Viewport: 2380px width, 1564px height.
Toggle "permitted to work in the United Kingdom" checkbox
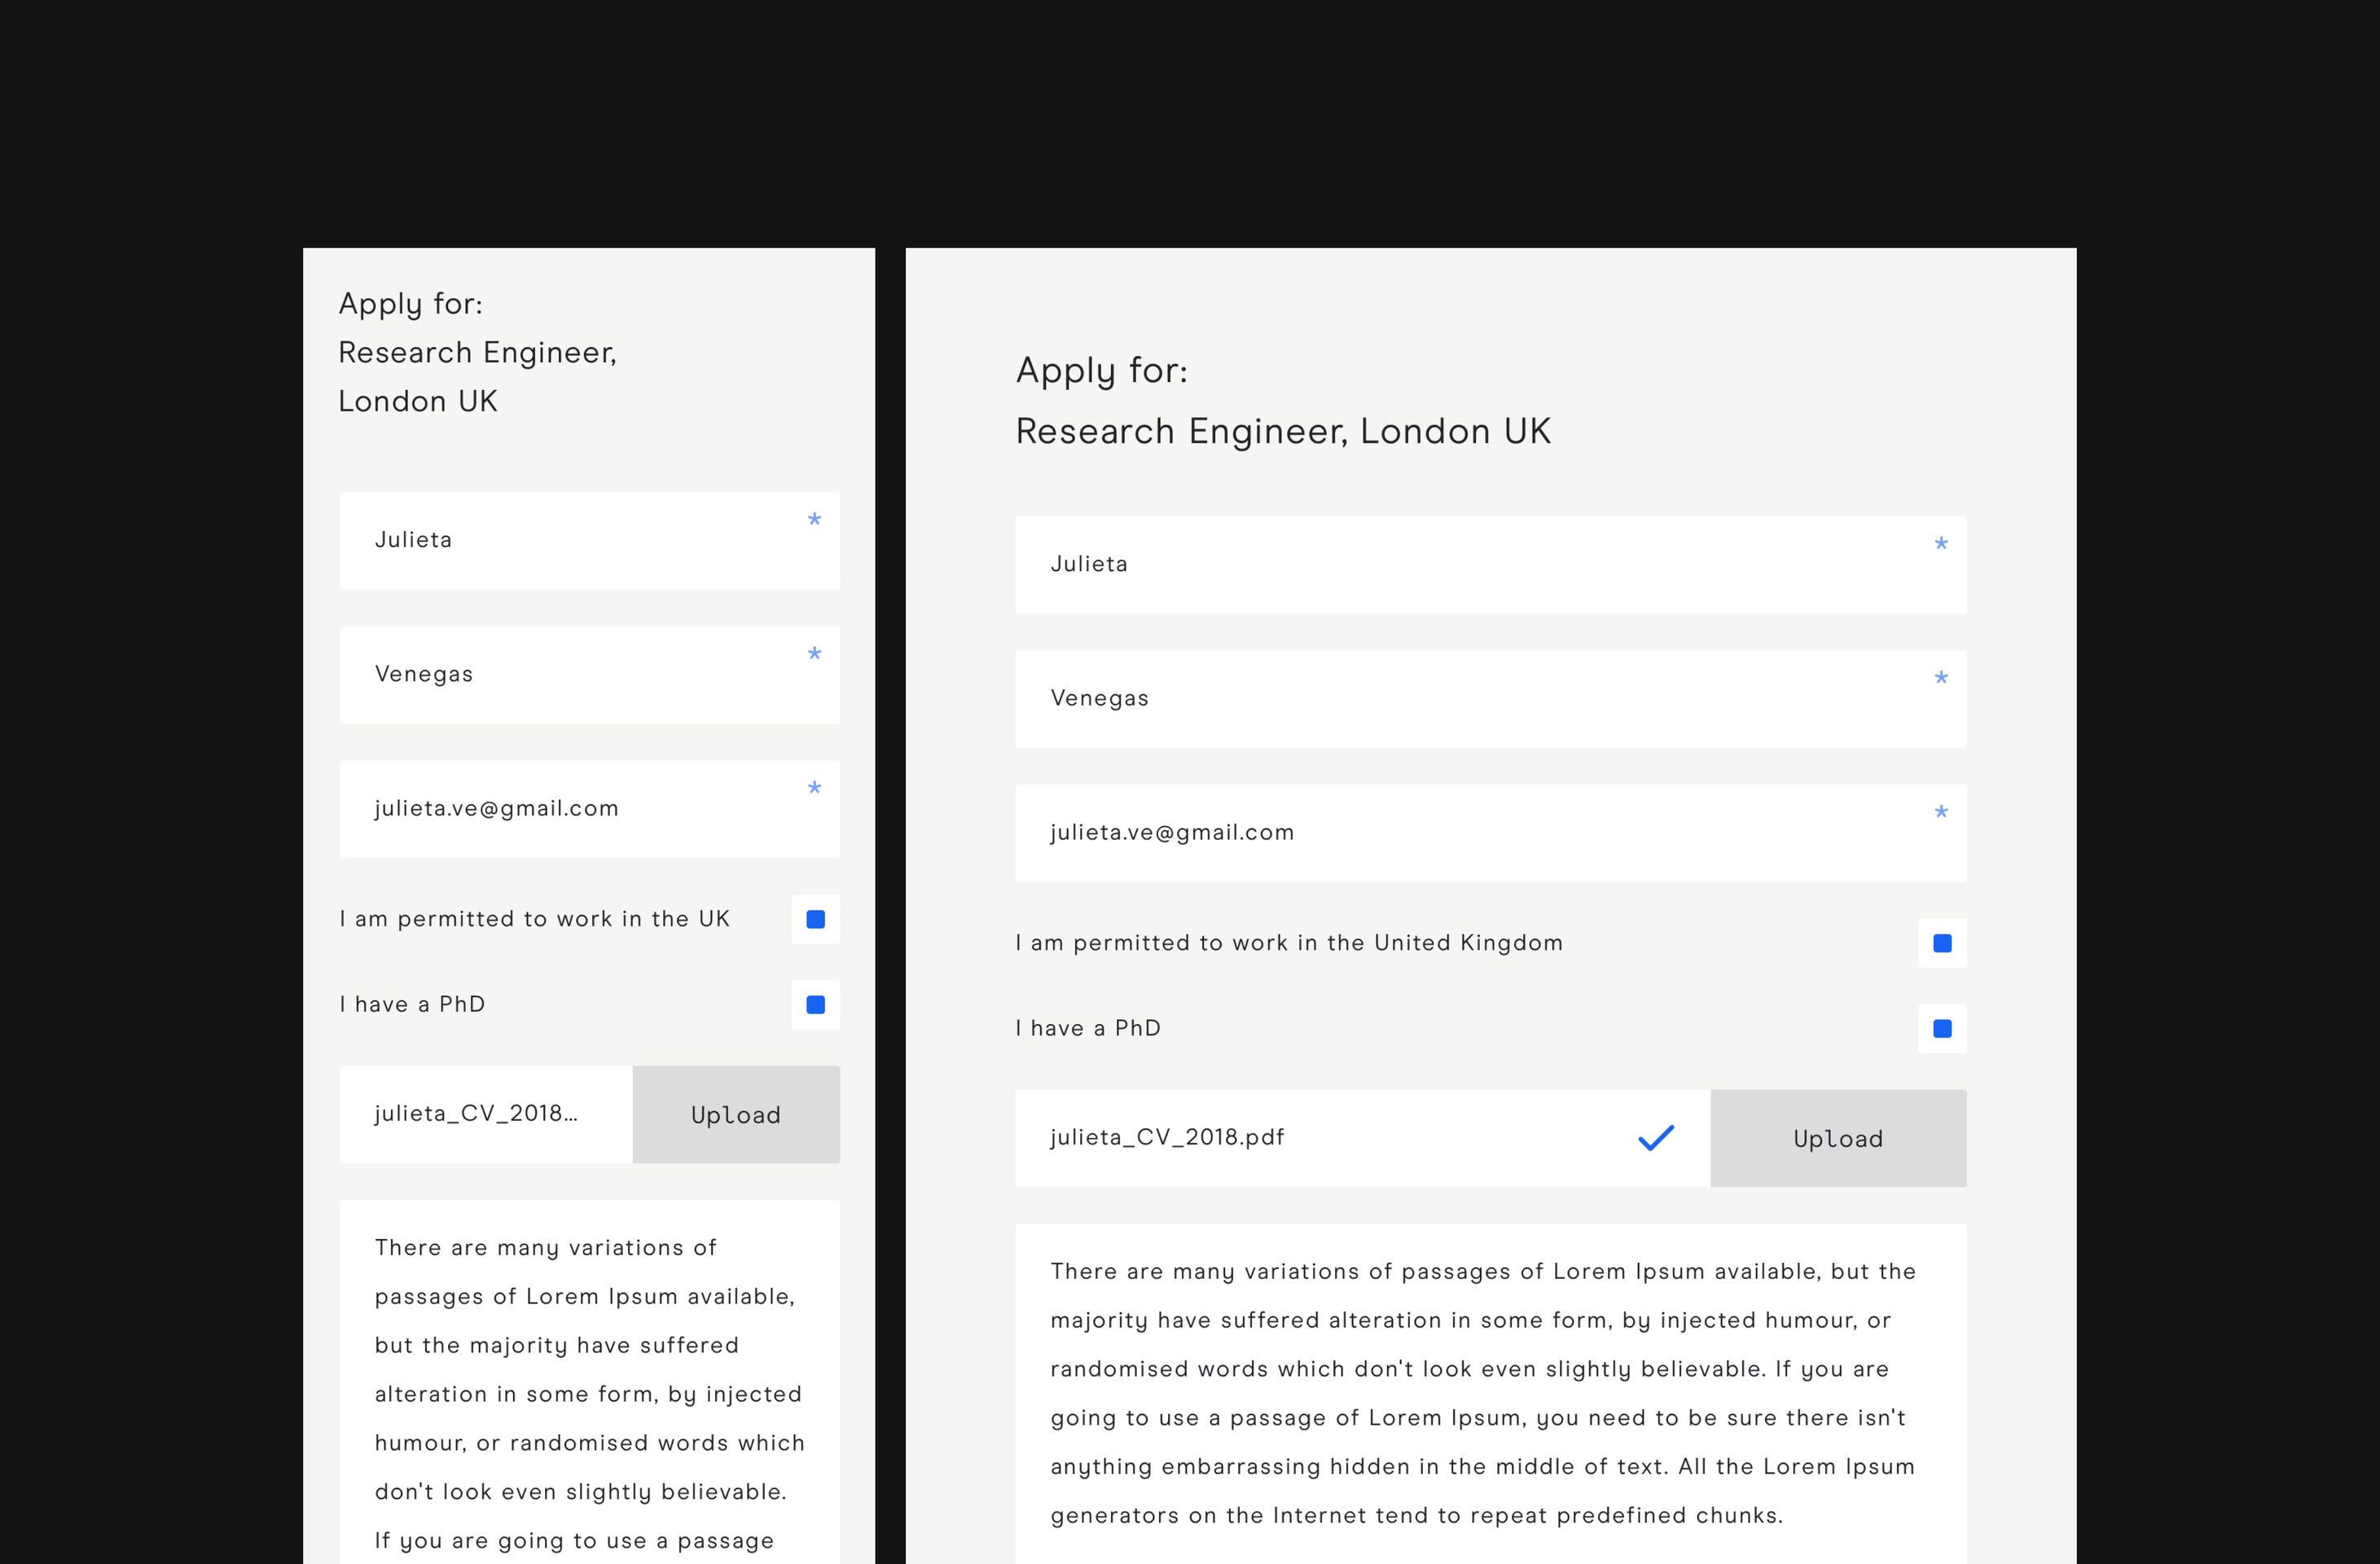[x=1942, y=943]
